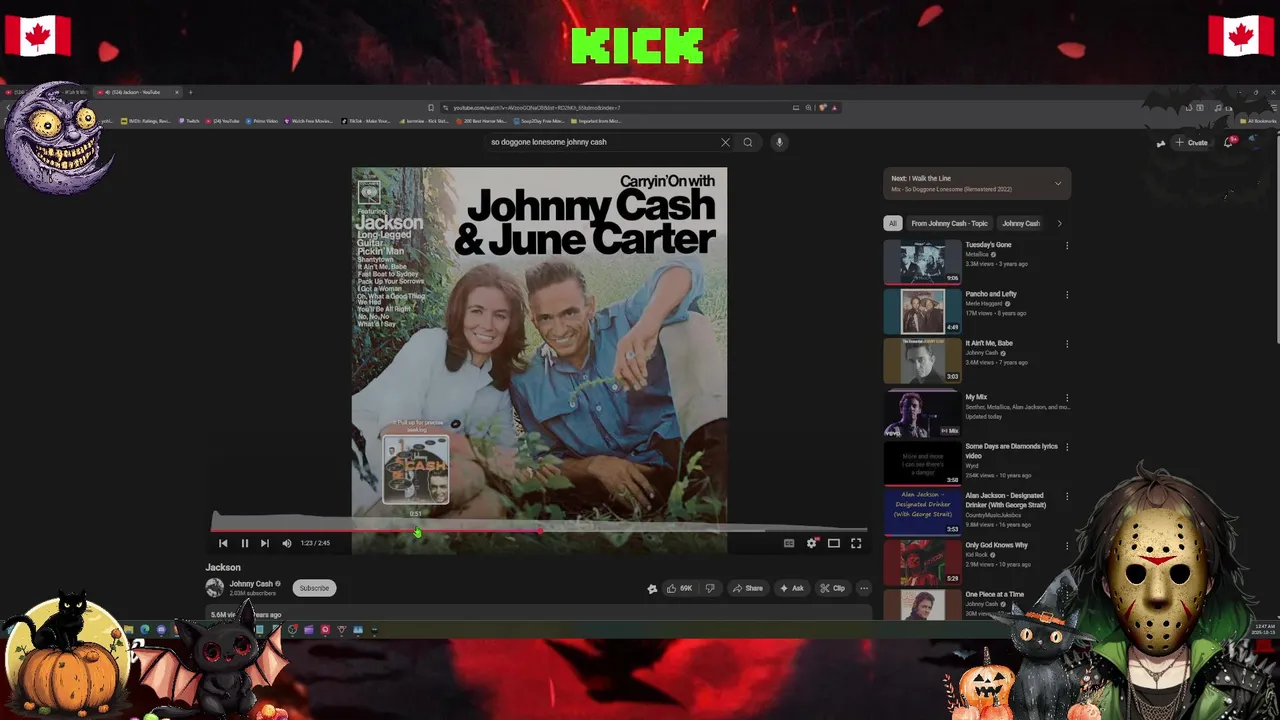Show more filter chips with right arrow
Screen dimensions: 1280x720
tap(1059, 223)
